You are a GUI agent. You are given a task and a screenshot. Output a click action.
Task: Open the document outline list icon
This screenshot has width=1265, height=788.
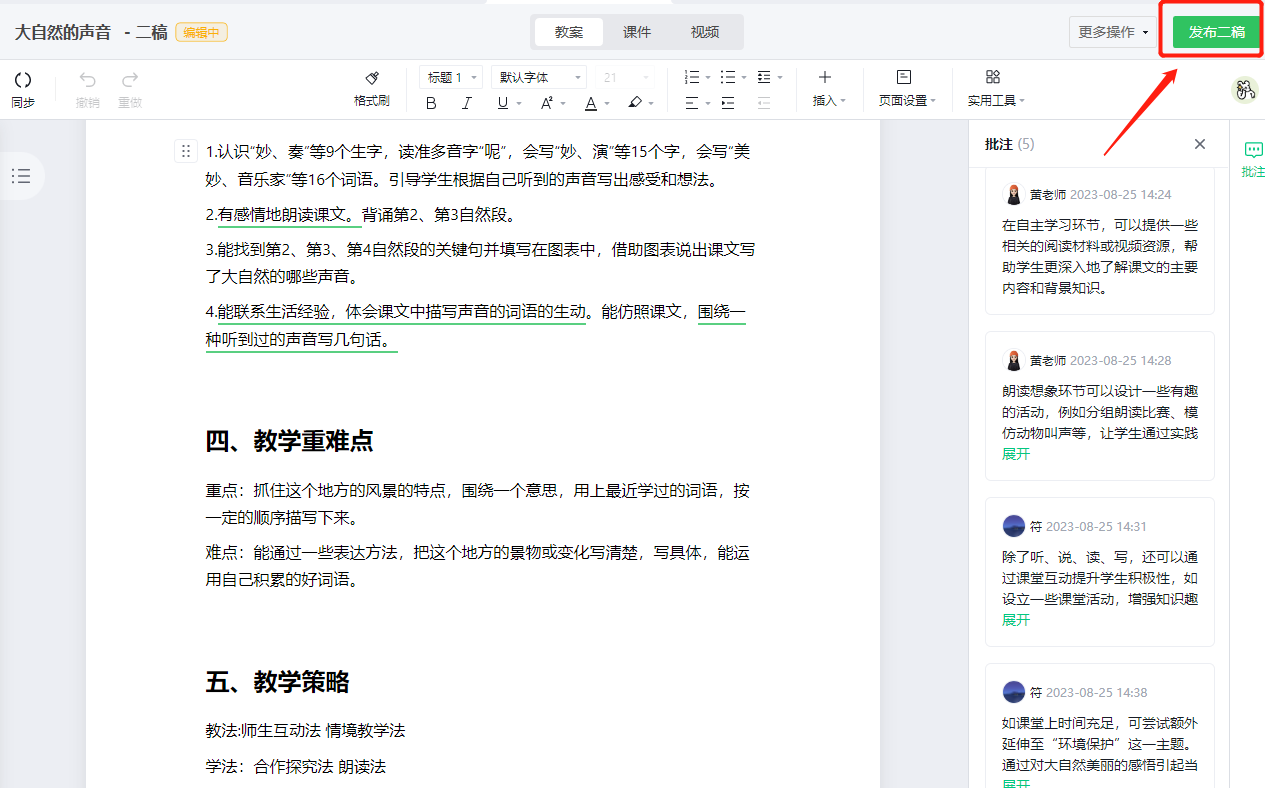point(21,176)
